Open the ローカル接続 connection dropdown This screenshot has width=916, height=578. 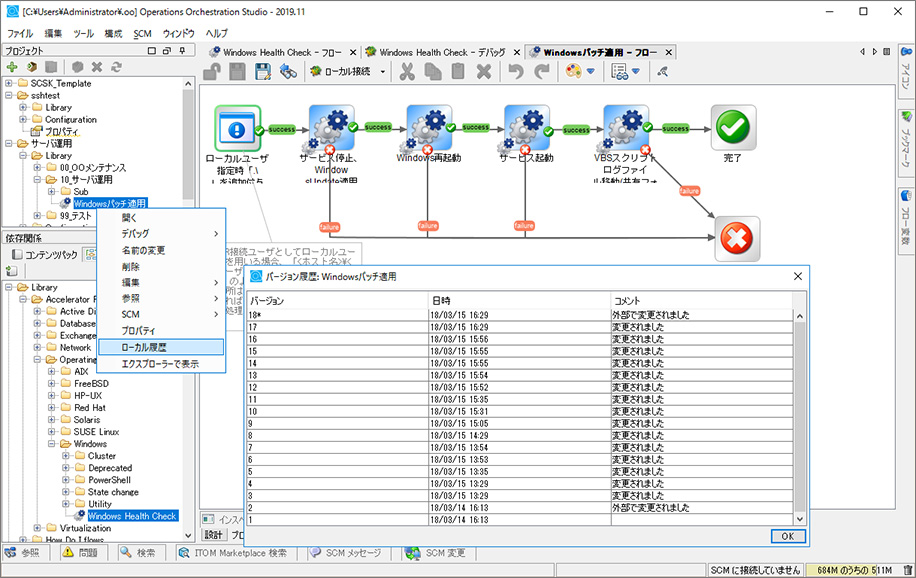pos(346,71)
